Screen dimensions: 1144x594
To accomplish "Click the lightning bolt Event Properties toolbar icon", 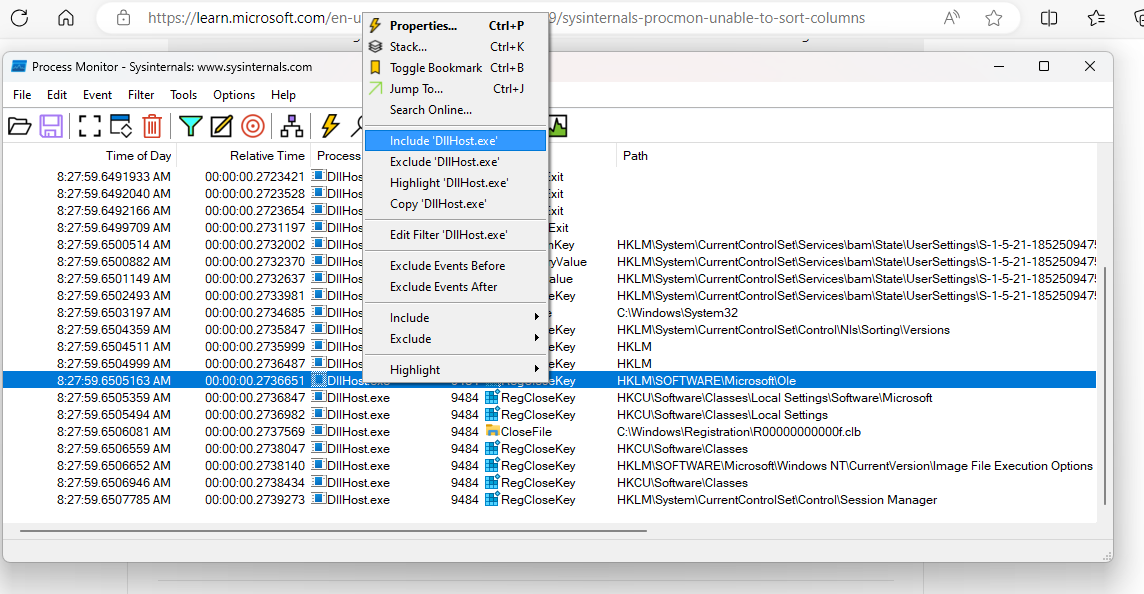I will [331, 126].
